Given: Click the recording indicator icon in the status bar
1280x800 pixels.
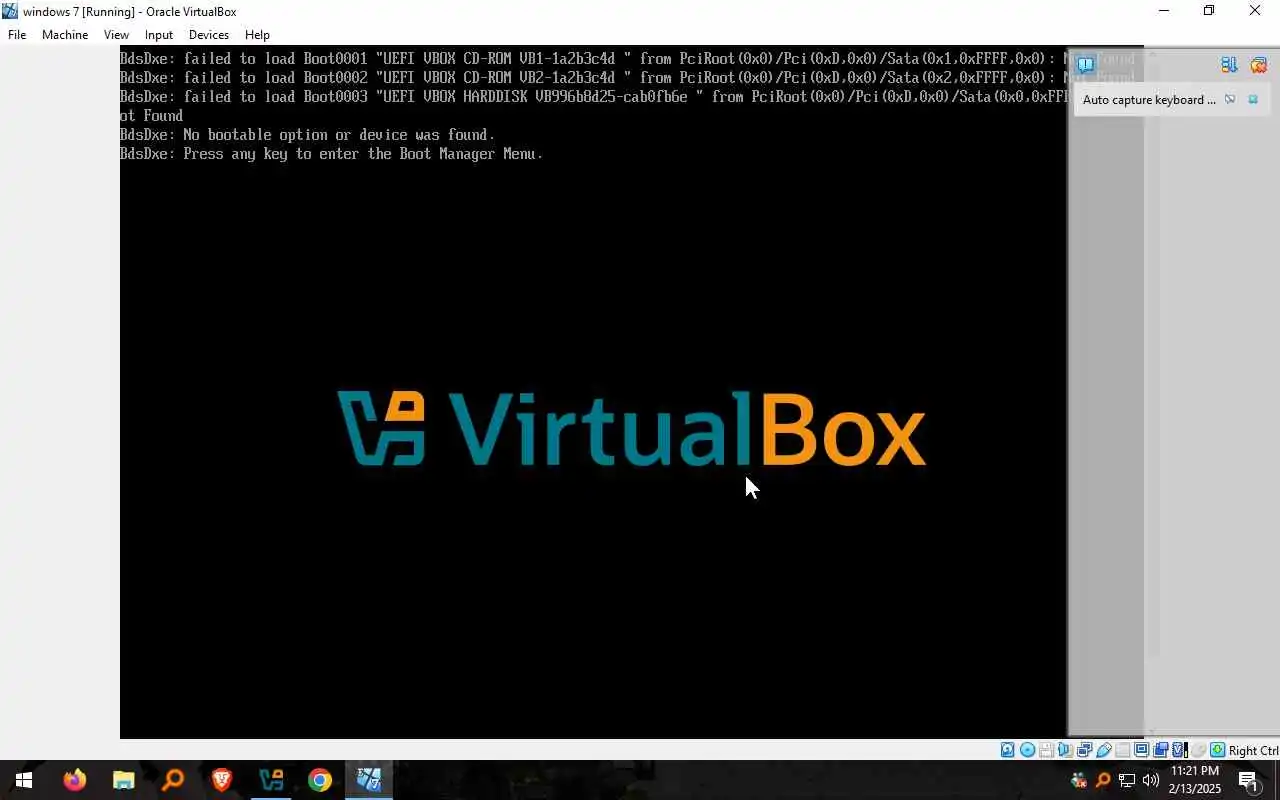Looking at the screenshot, I should pos(1161,750).
